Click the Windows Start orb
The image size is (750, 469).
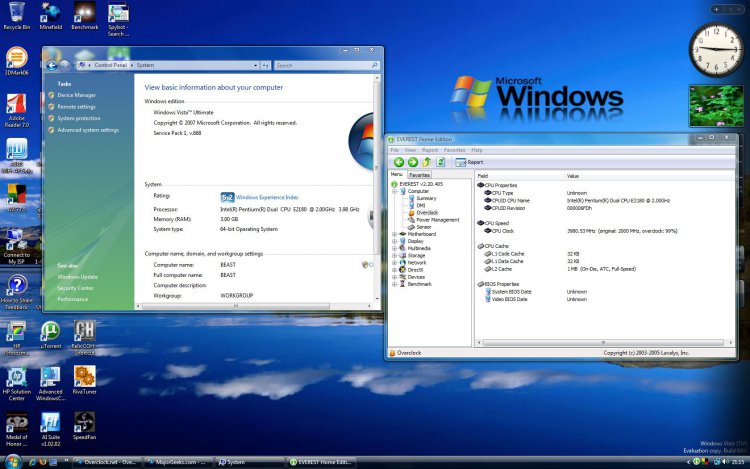12,461
